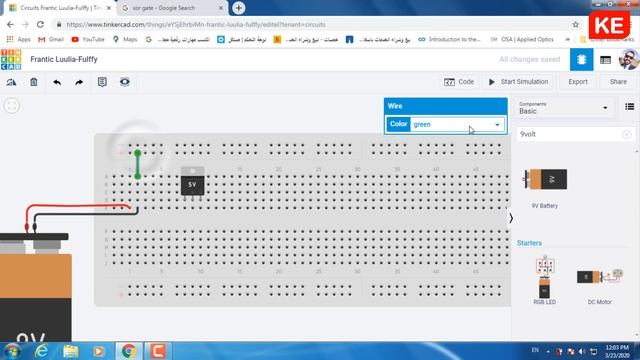Close the xor gate Google tab
The width and height of the screenshot is (640, 360).
(x=221, y=8)
